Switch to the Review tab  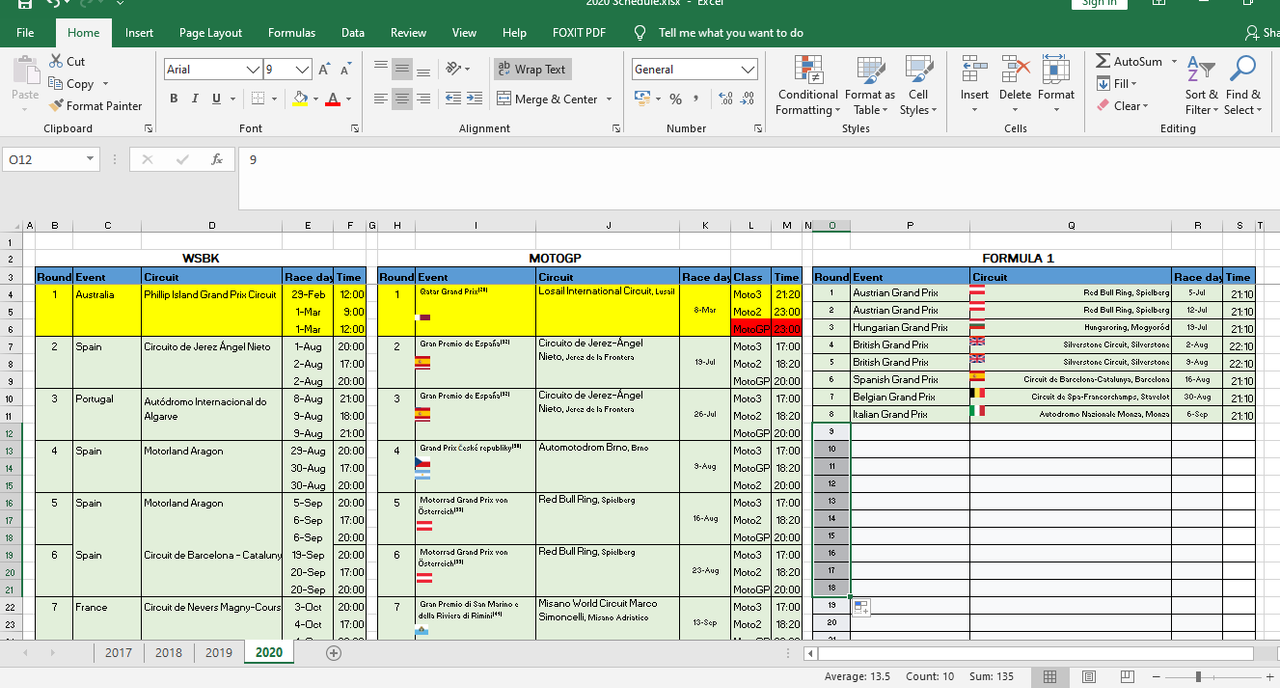pyautogui.click(x=408, y=33)
